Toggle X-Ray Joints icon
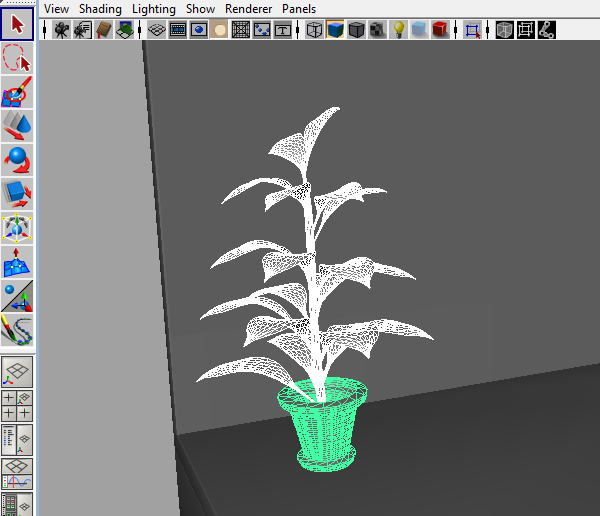Viewport: 600px width, 516px height. tap(546, 29)
